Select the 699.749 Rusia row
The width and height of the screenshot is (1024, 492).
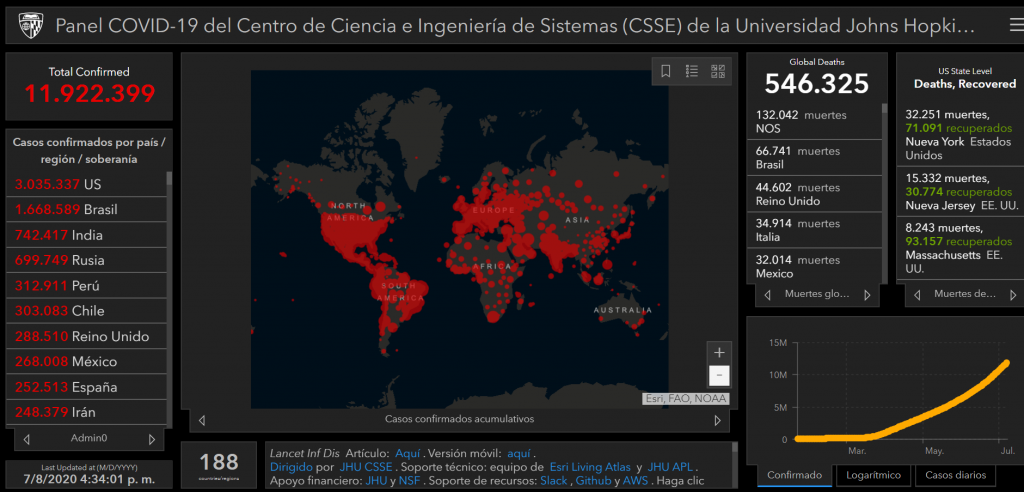pos(86,260)
